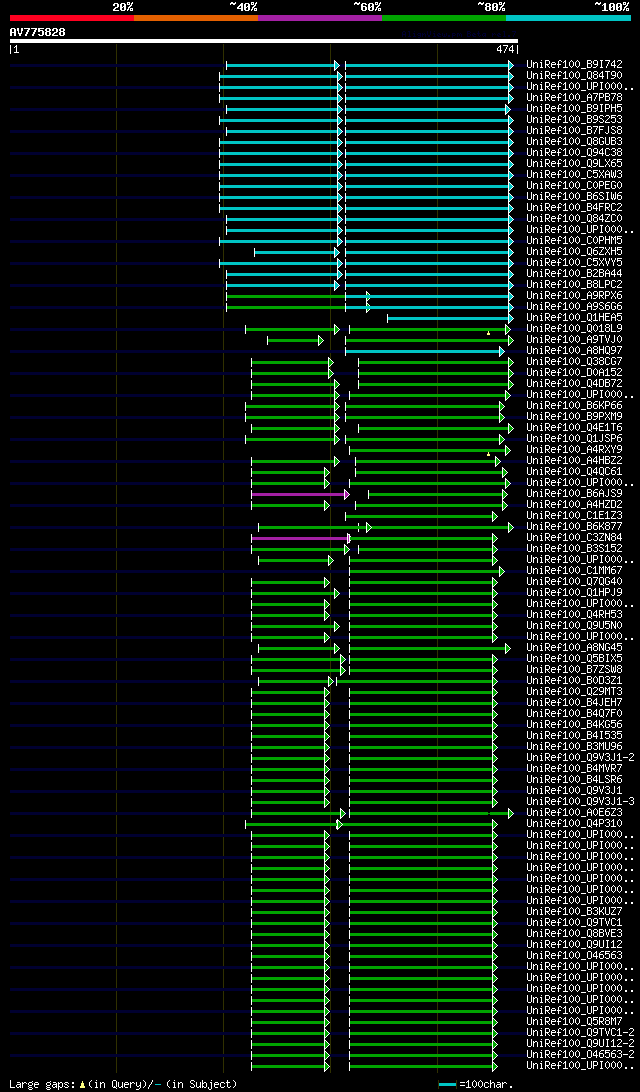Viewport: 640px width, 1092px height.
Task: Select the UniRef100_Q6ZXH5 label
Action: (x=575, y=251)
